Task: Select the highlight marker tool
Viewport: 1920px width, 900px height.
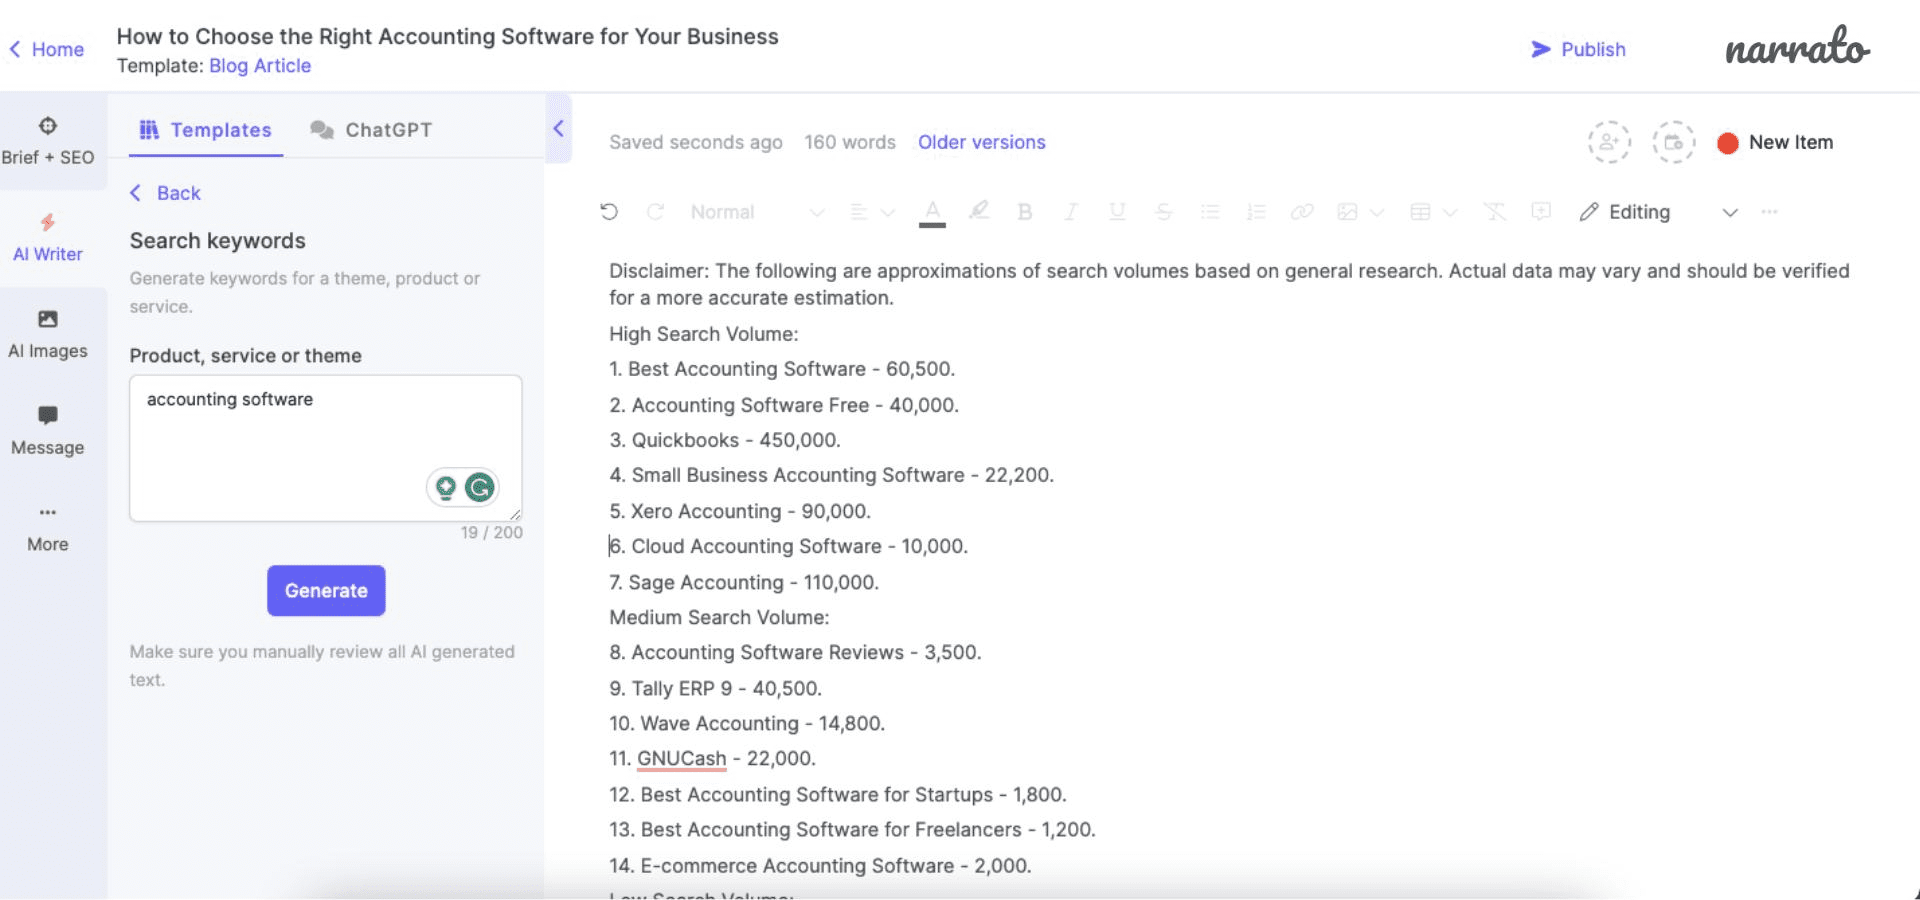Action: [979, 211]
